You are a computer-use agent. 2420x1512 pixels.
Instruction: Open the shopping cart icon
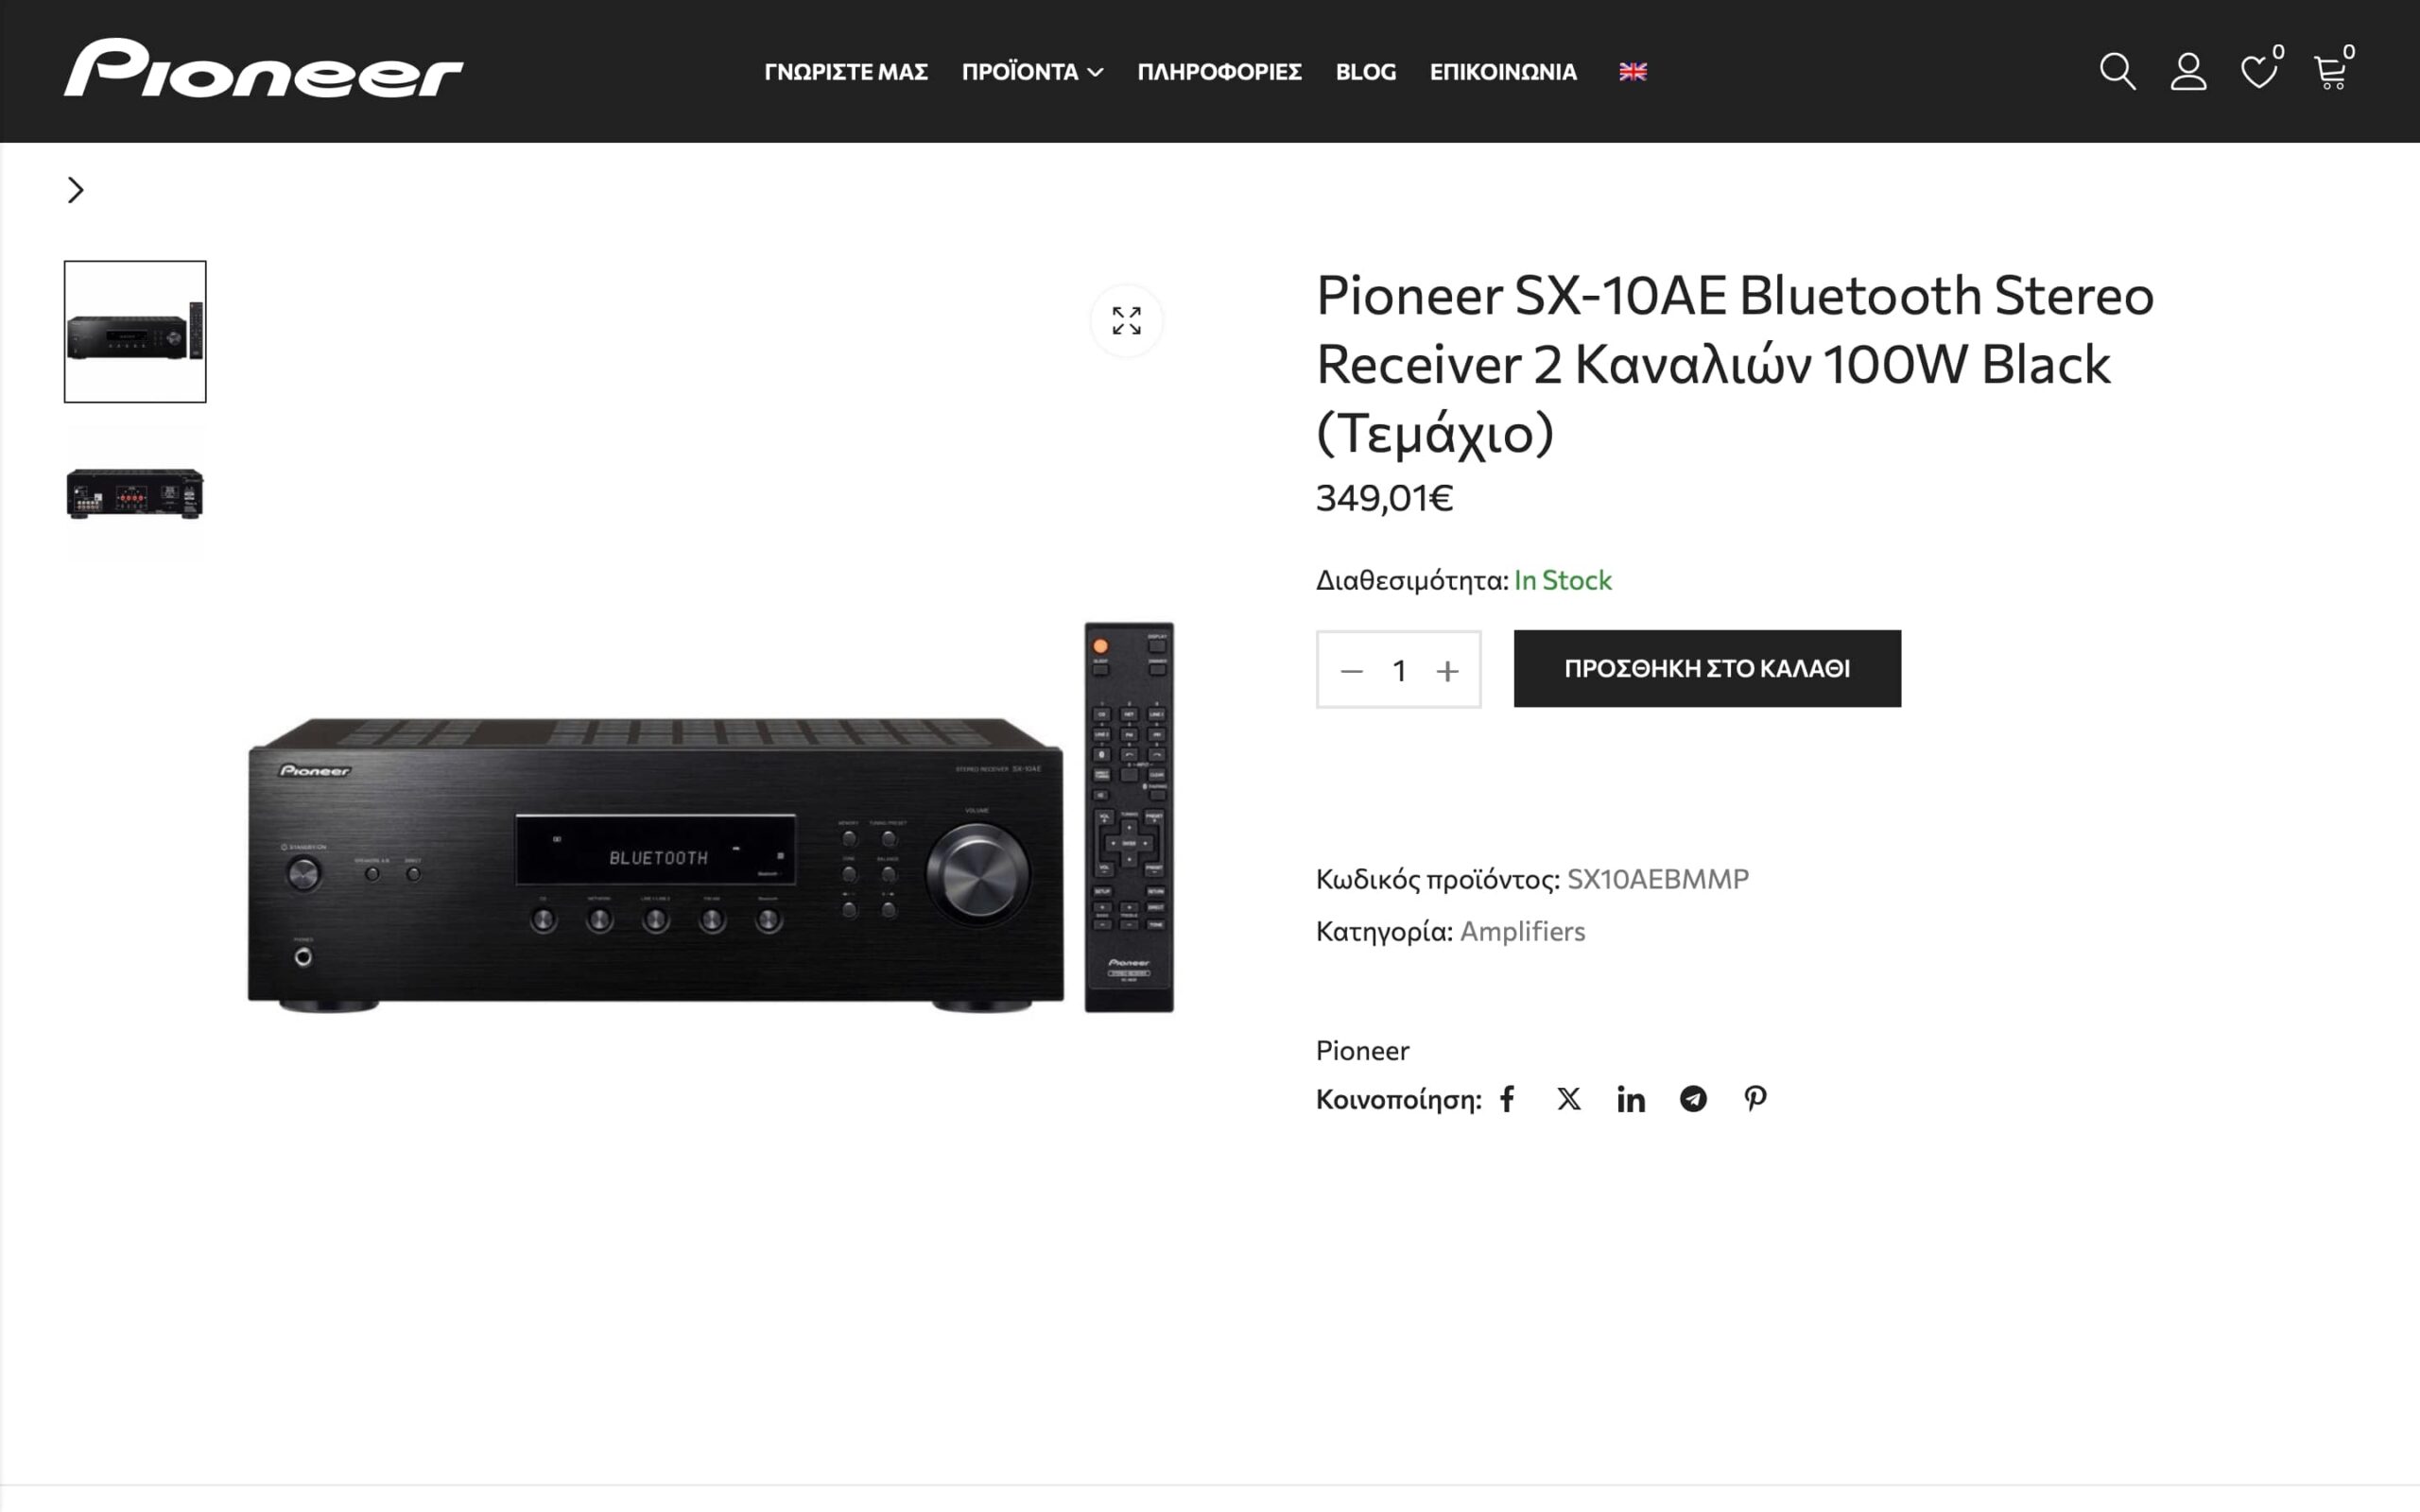coord(2331,71)
